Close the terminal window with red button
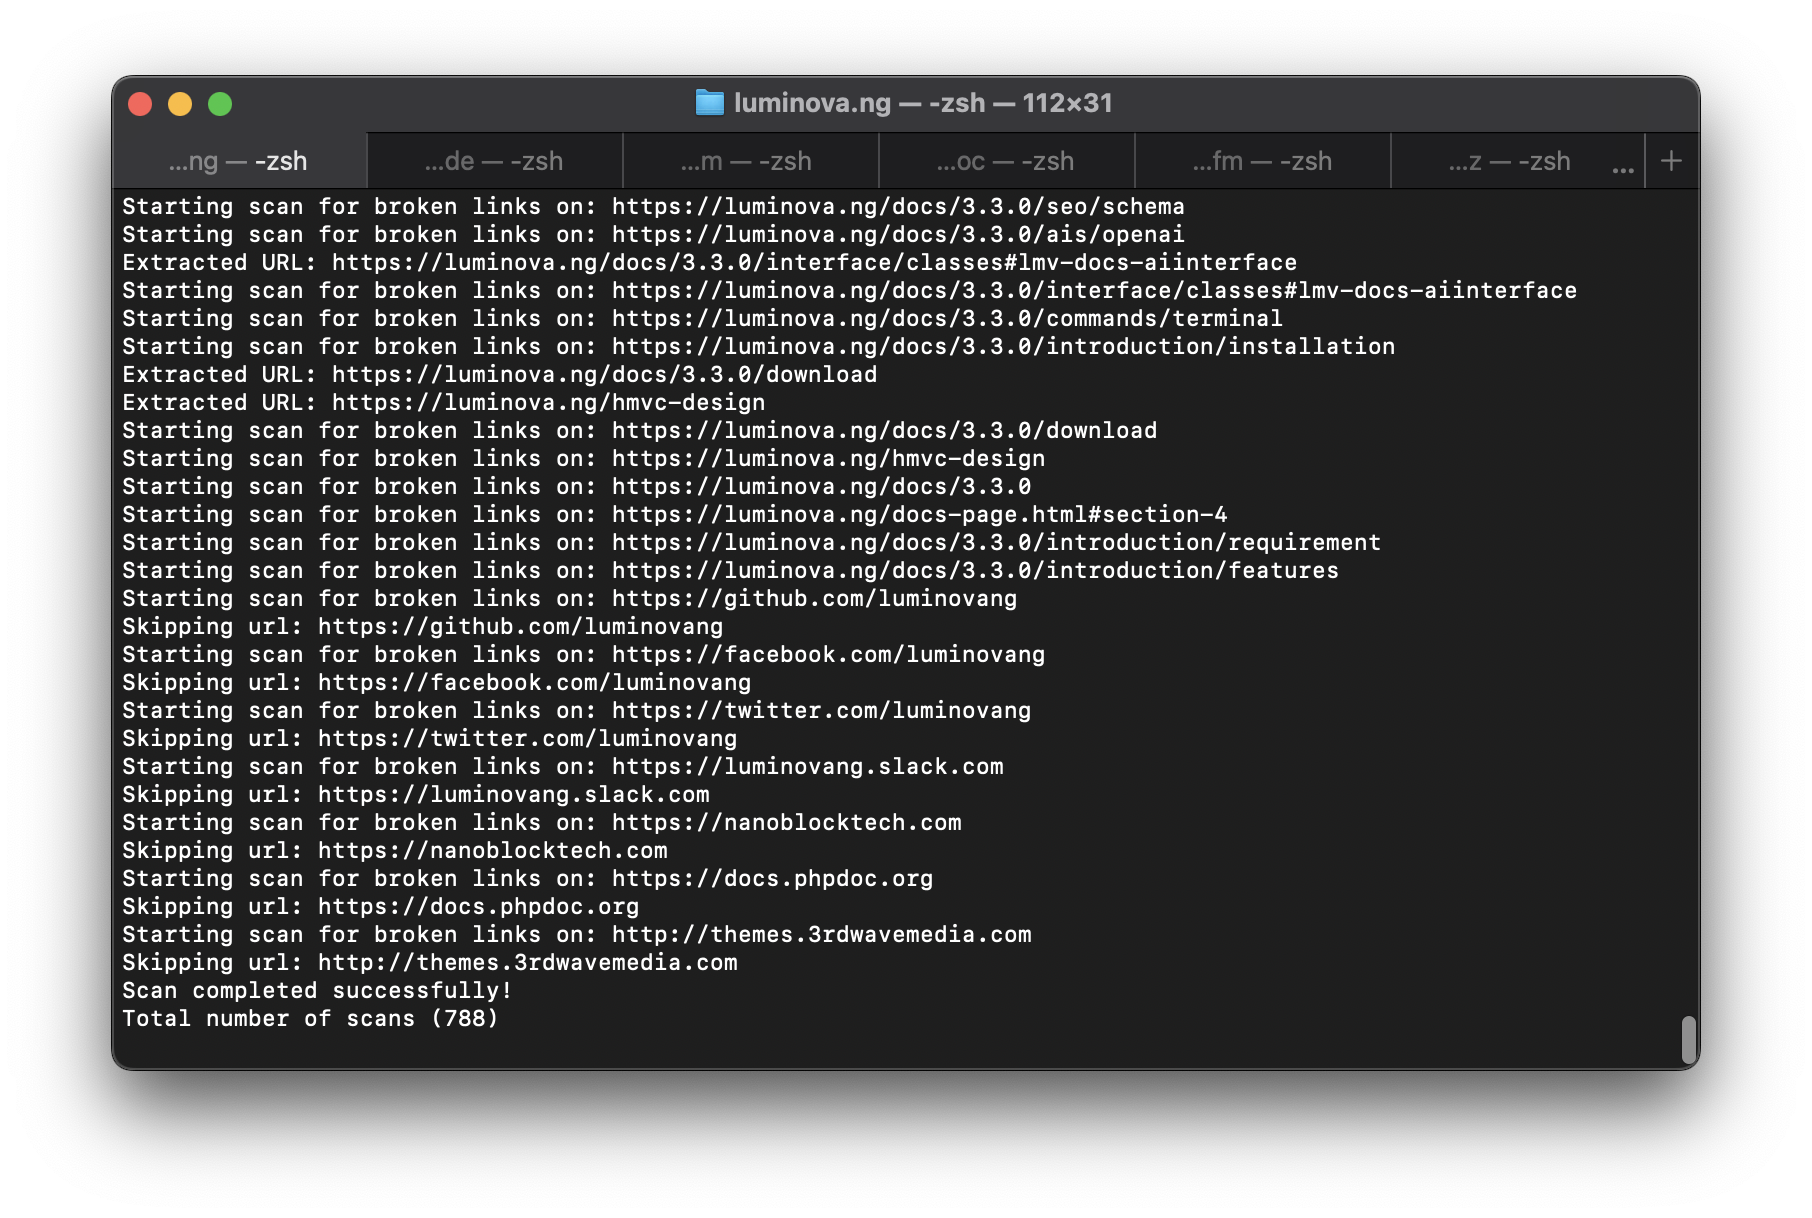 140,104
